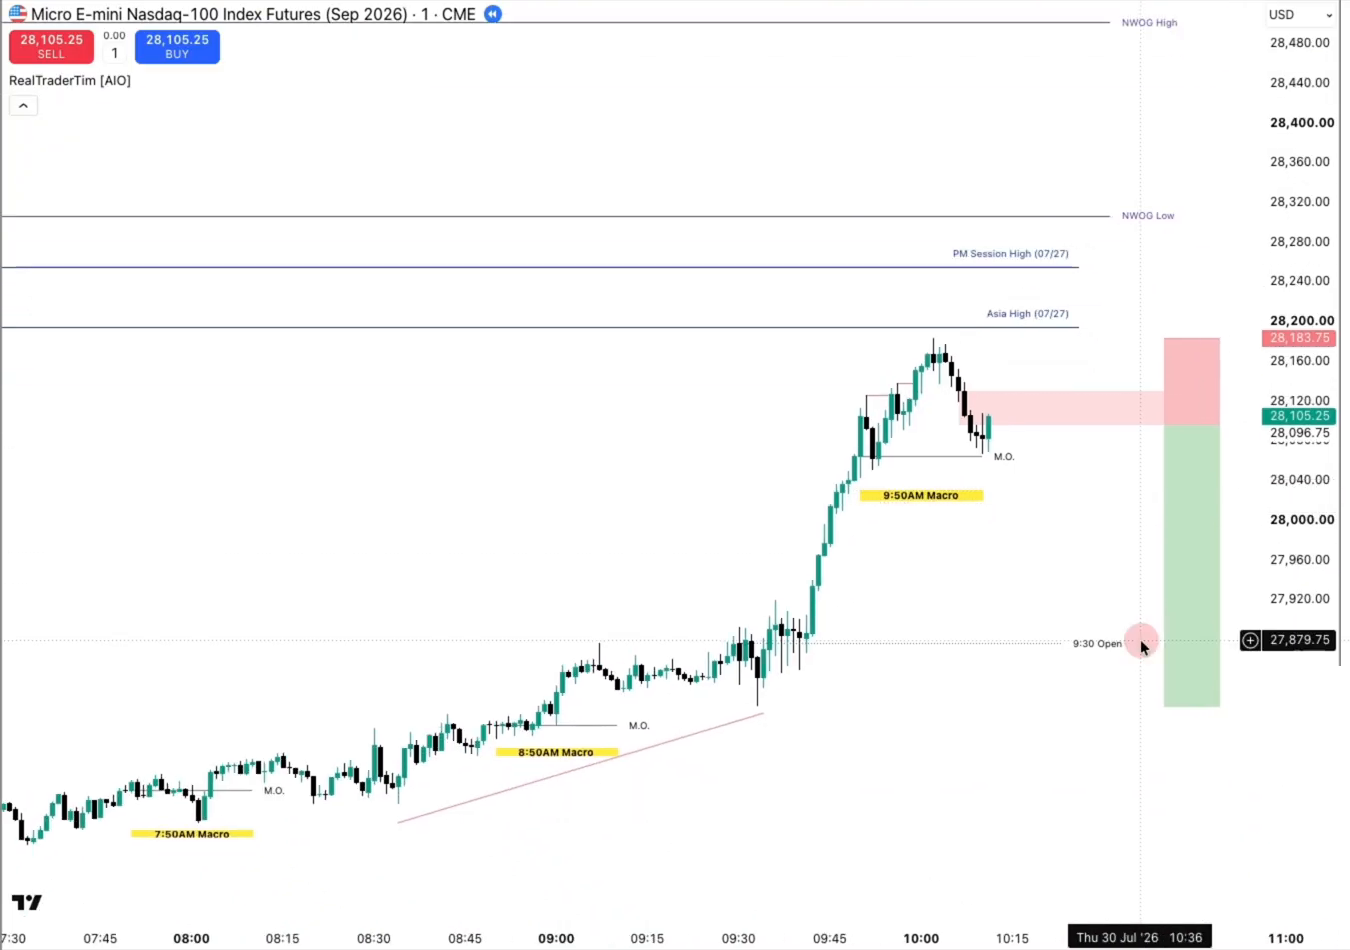Click the red 28,183.75 price axis tag
This screenshot has height=950, width=1350.
1299,338
